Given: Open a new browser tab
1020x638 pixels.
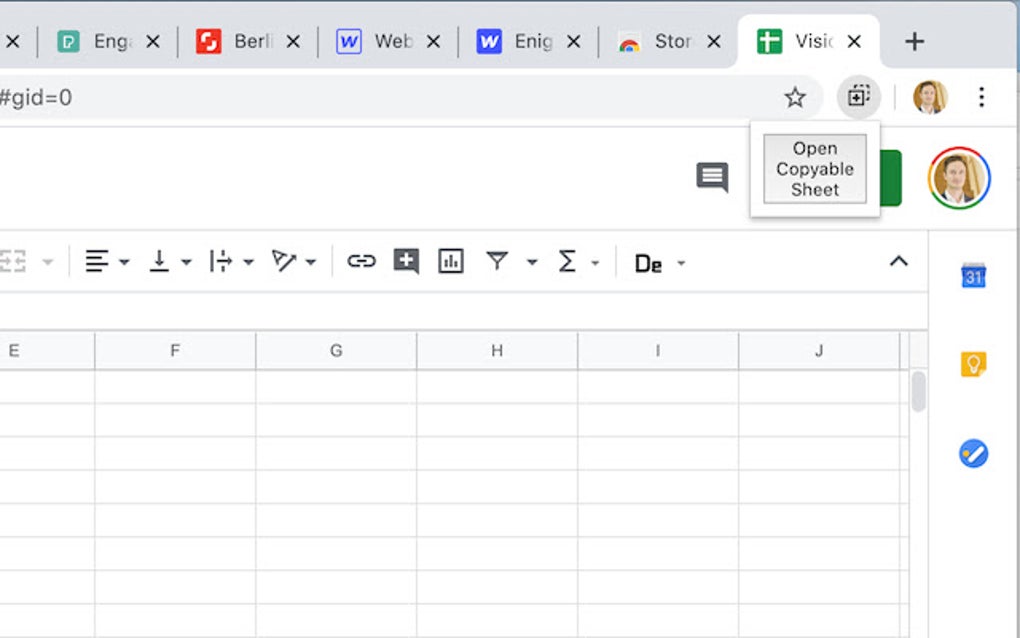Looking at the screenshot, I should pyautogui.click(x=914, y=41).
